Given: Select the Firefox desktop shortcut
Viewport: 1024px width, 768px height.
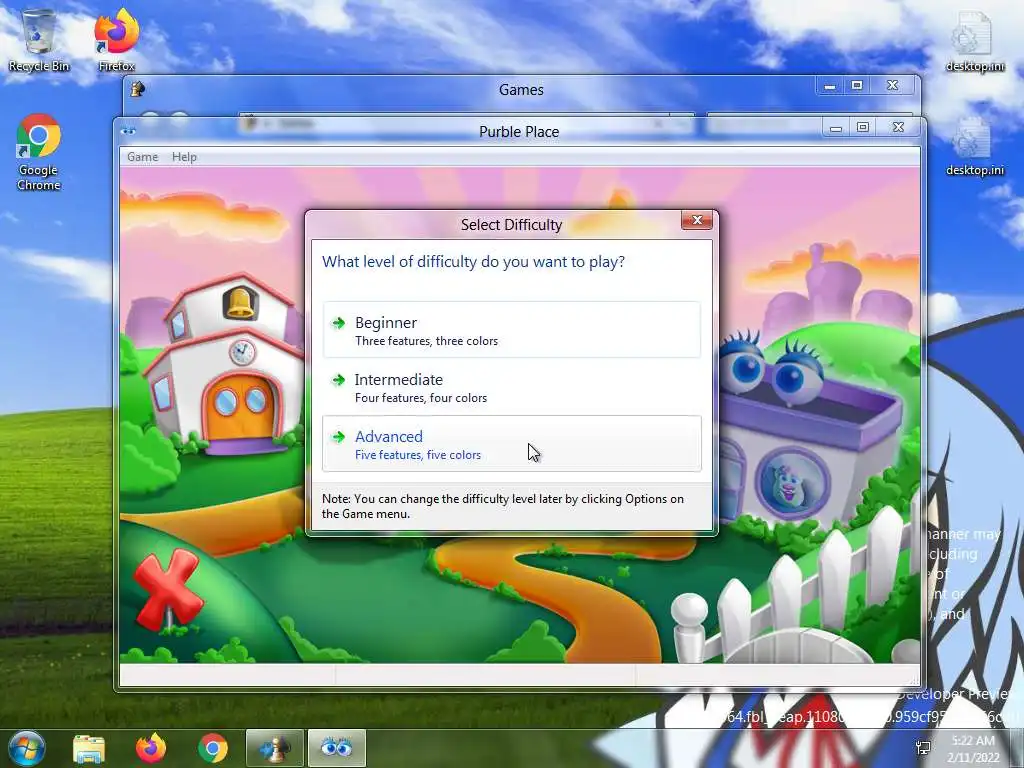Looking at the screenshot, I should 116,40.
